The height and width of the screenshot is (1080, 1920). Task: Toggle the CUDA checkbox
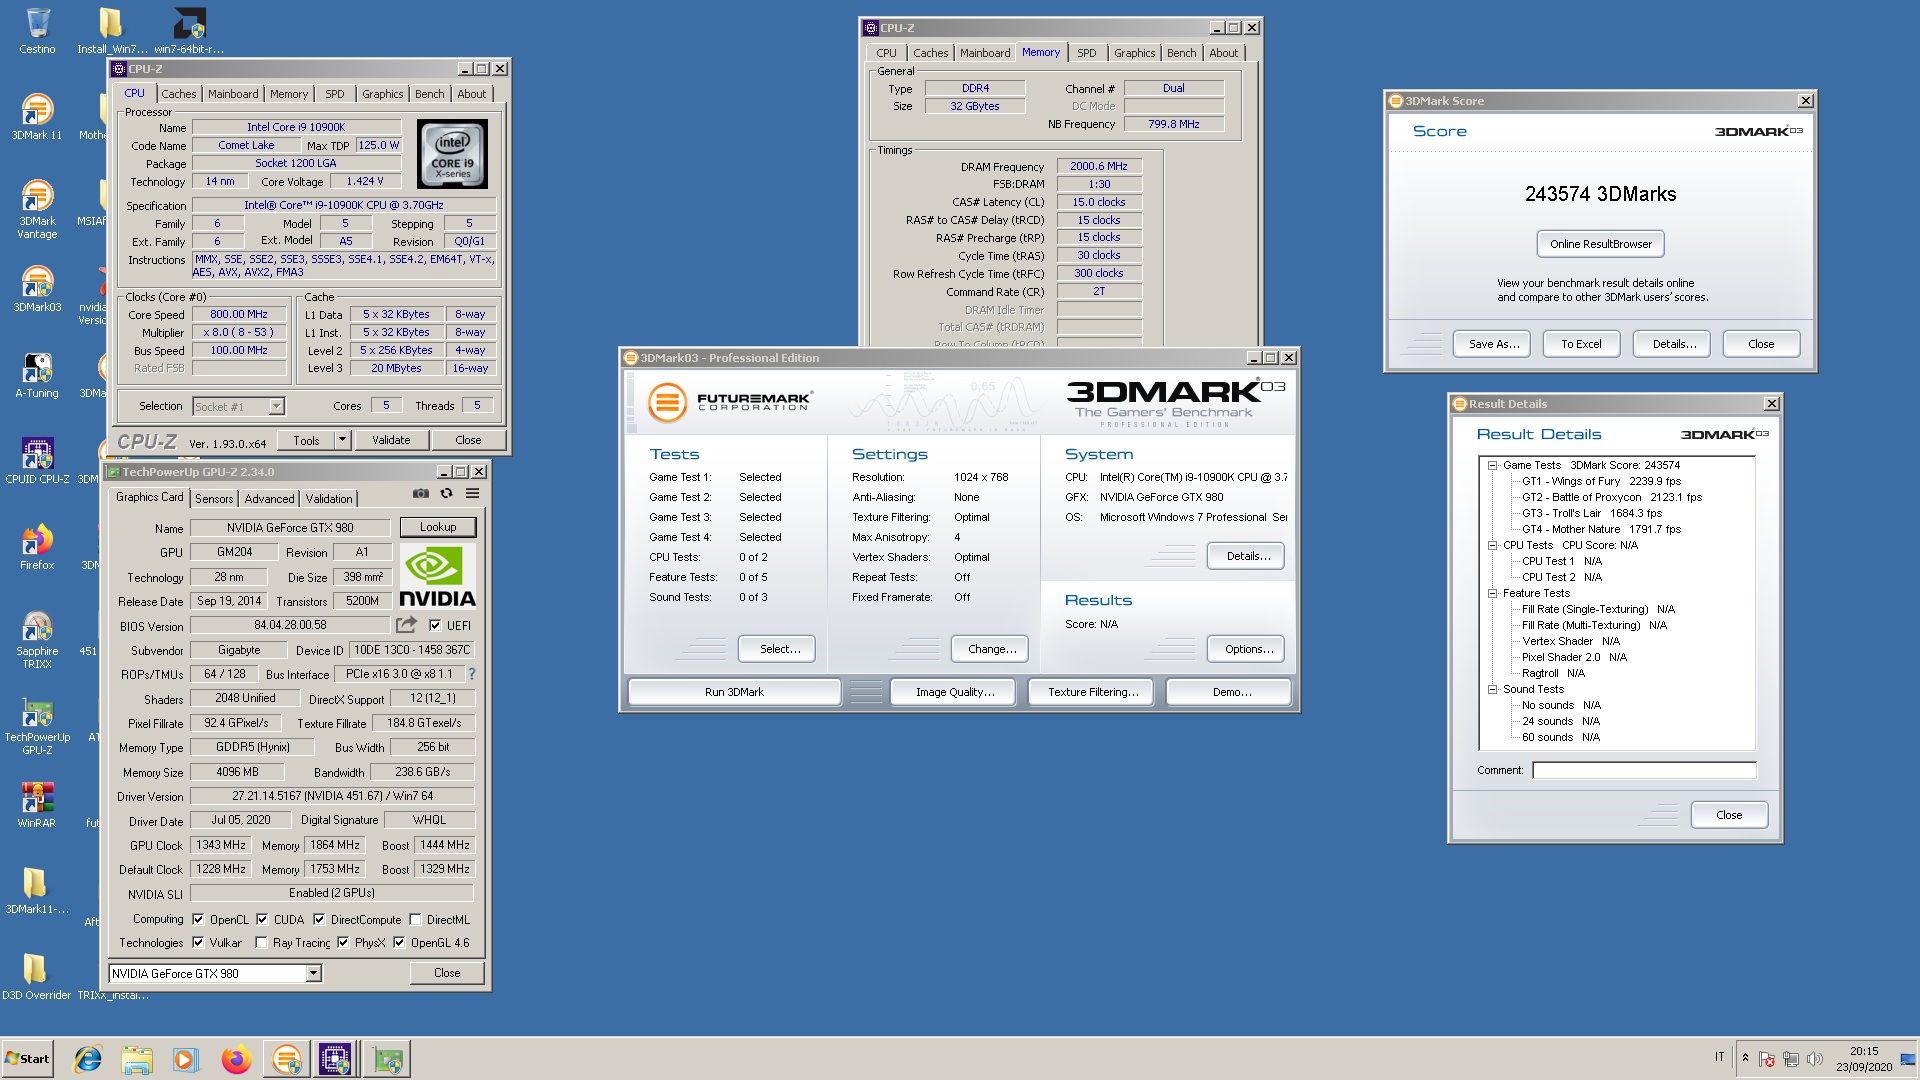click(x=262, y=919)
